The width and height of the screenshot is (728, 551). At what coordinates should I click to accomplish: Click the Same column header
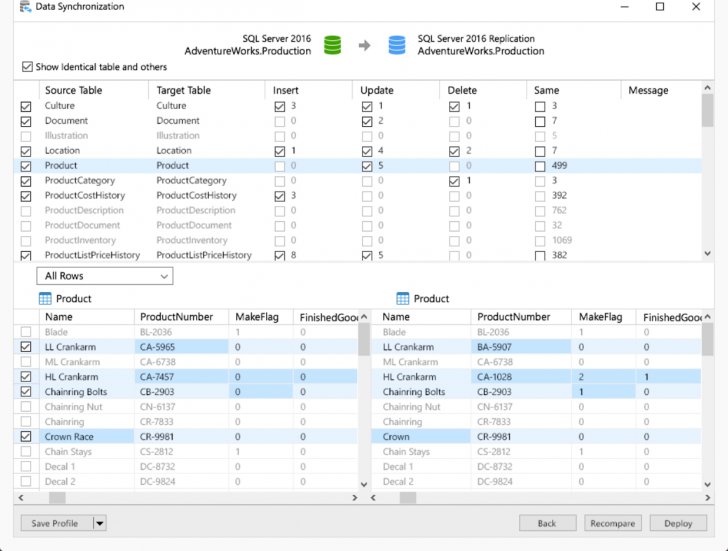tap(574, 90)
